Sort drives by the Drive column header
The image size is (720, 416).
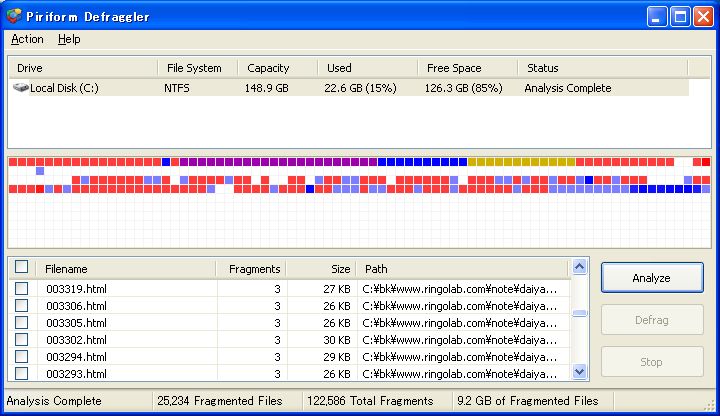coord(83,68)
